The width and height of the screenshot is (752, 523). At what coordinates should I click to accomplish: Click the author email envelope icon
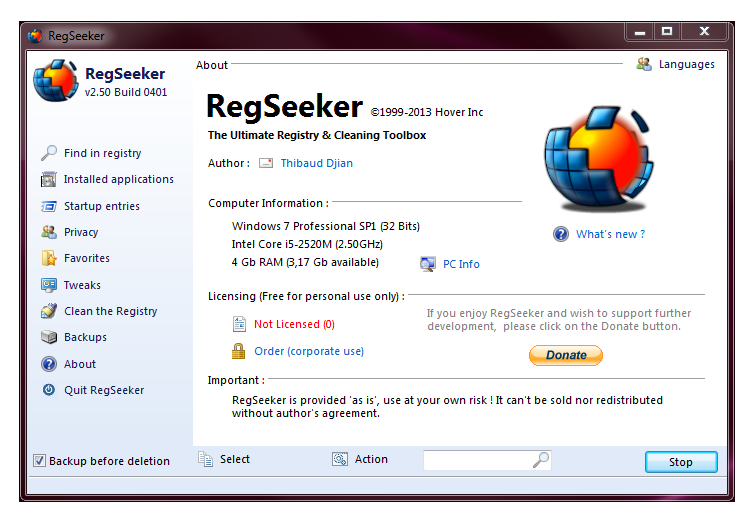pyautogui.click(x=266, y=163)
